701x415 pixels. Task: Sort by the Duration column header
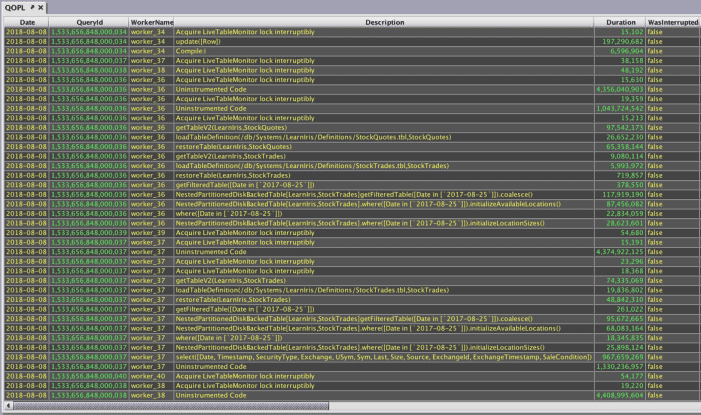coord(619,21)
